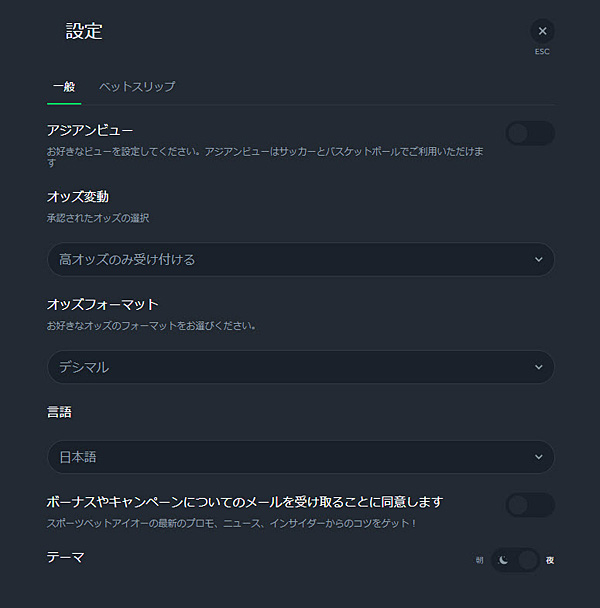Viewport: 600px width, 608px height.
Task: Click chevron arrow of デシマル dropdown
Action: 538,367
